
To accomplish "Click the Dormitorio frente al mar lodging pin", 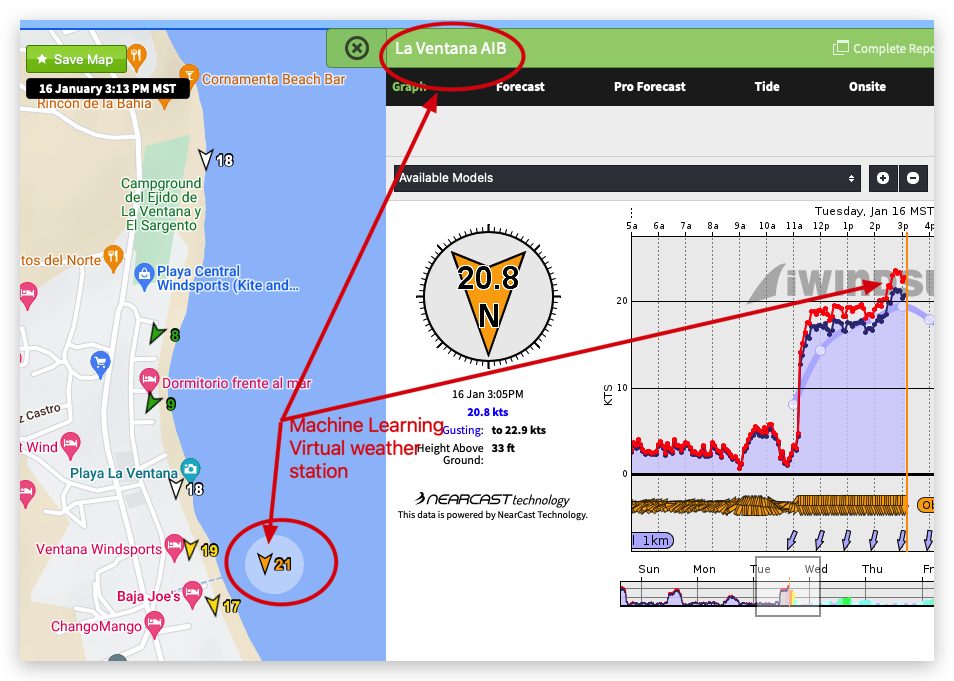I will tap(149, 381).
